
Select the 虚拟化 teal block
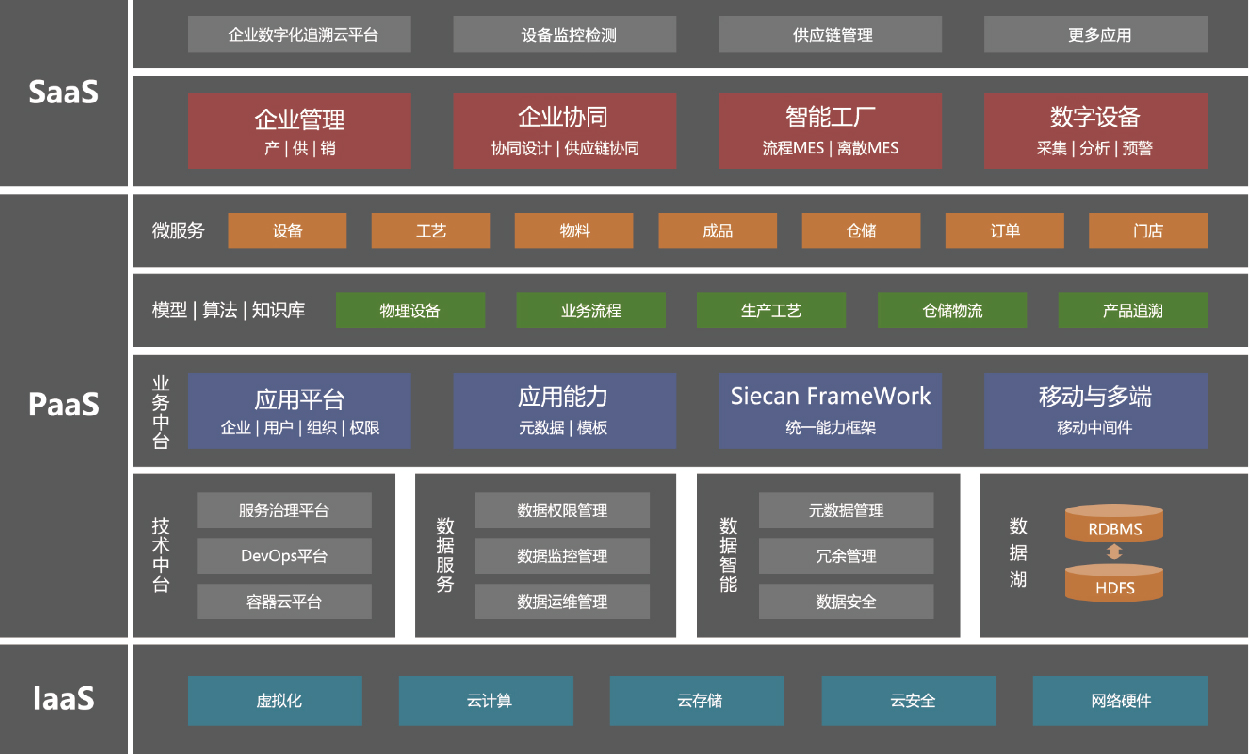tap(275, 701)
